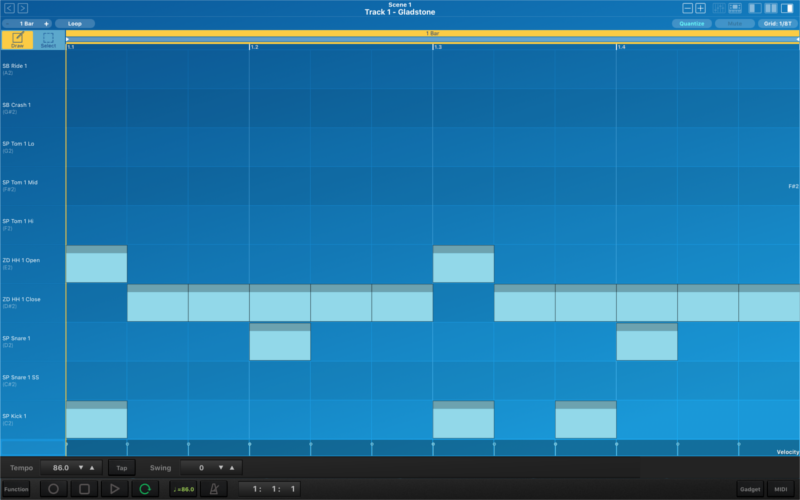The width and height of the screenshot is (800, 500).
Task: Click the Quantize button
Action: (x=691, y=23)
